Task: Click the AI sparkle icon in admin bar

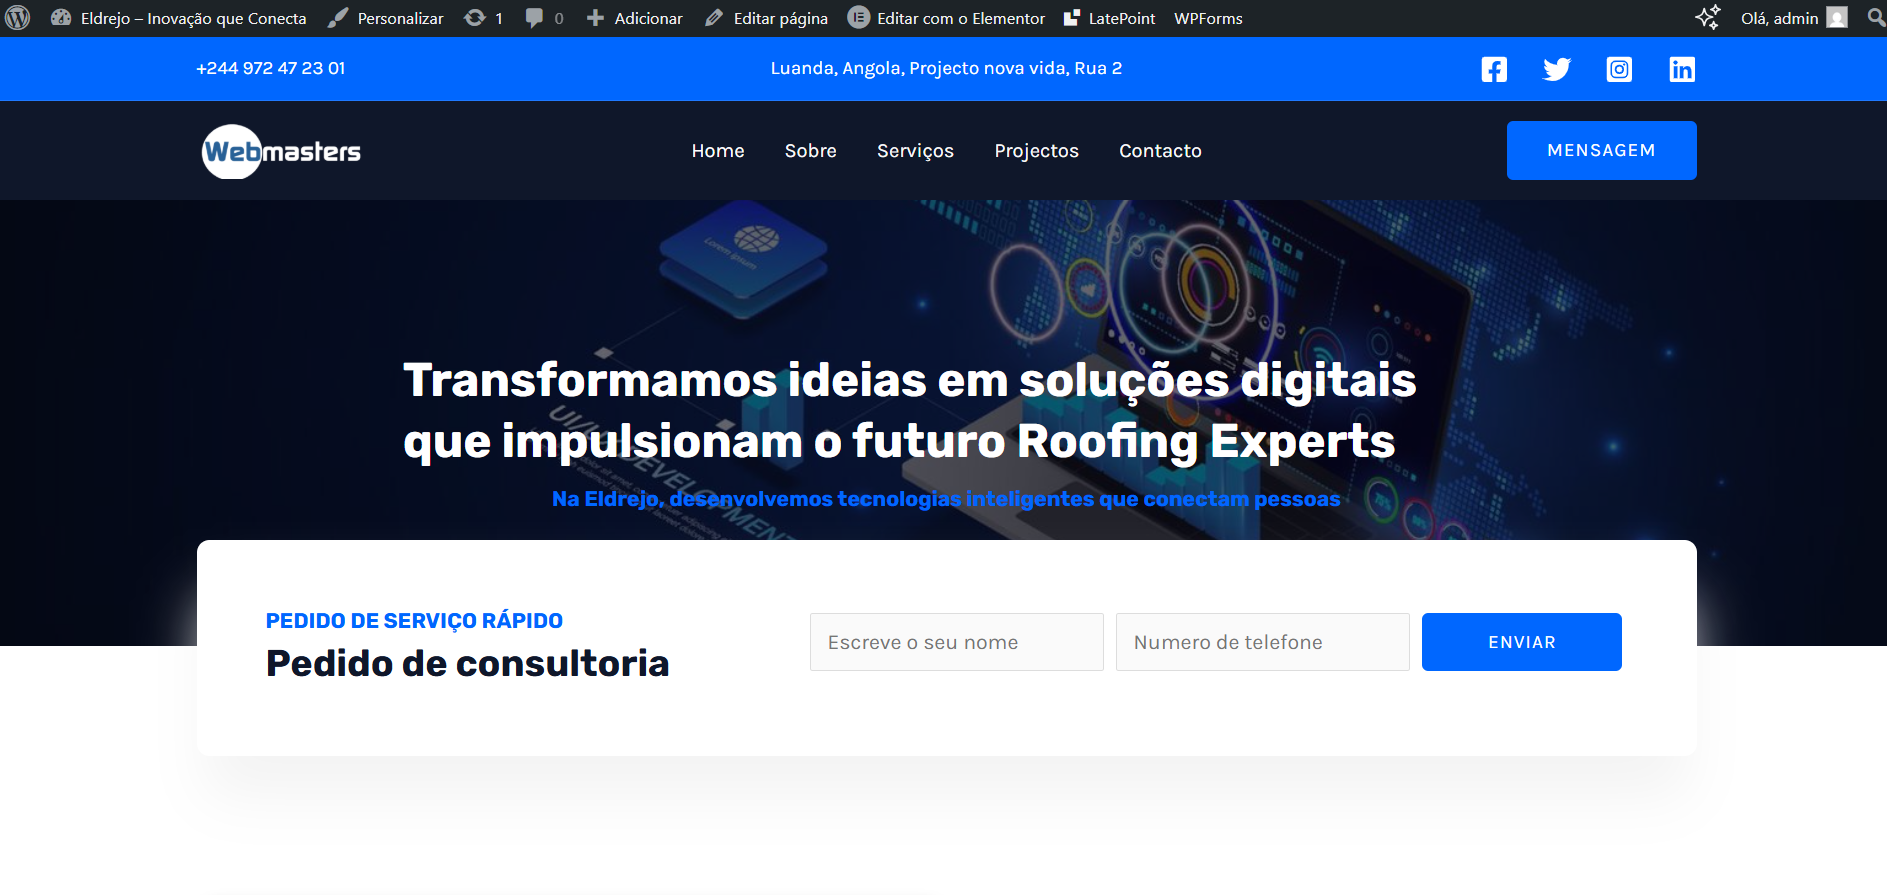Action: [x=1707, y=17]
